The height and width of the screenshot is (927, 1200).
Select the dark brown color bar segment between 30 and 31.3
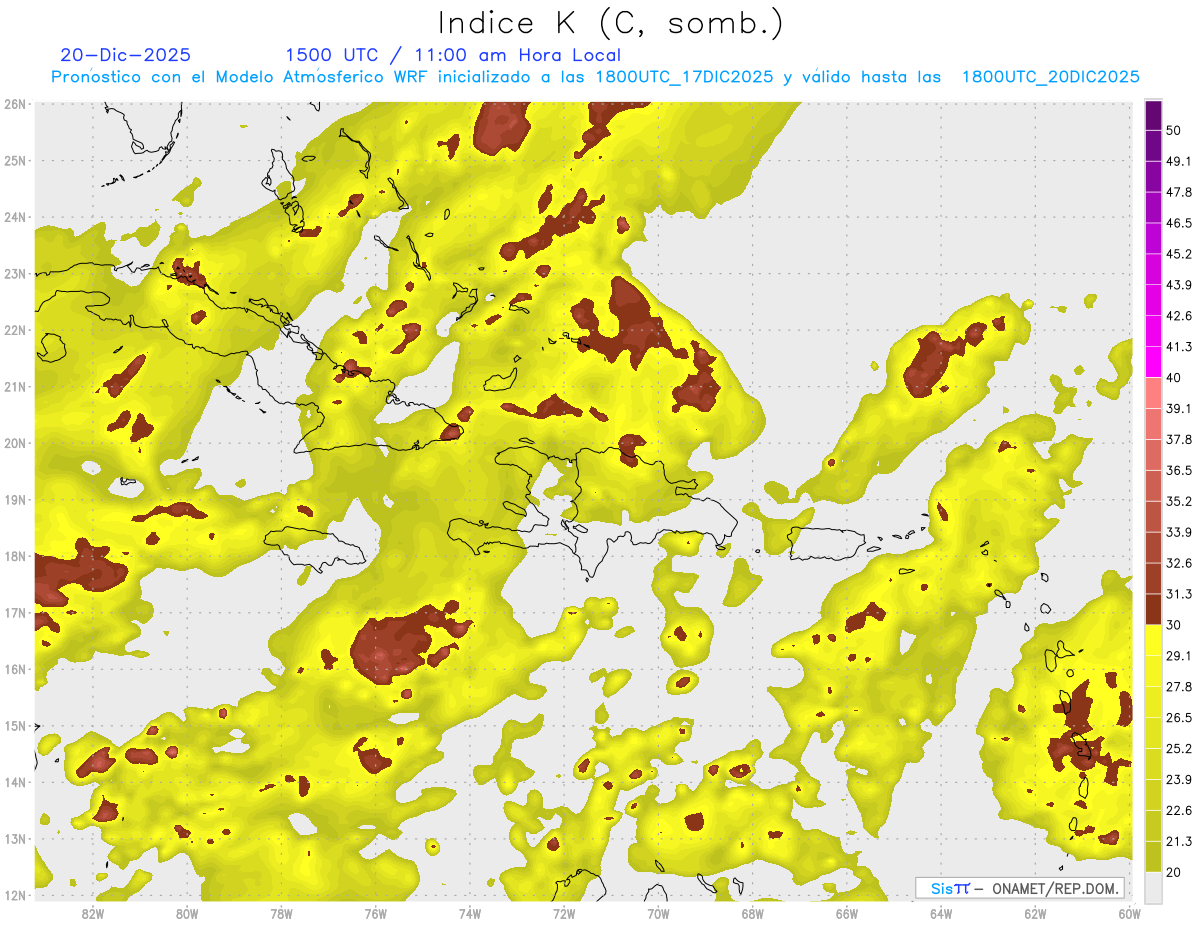(x=1153, y=609)
